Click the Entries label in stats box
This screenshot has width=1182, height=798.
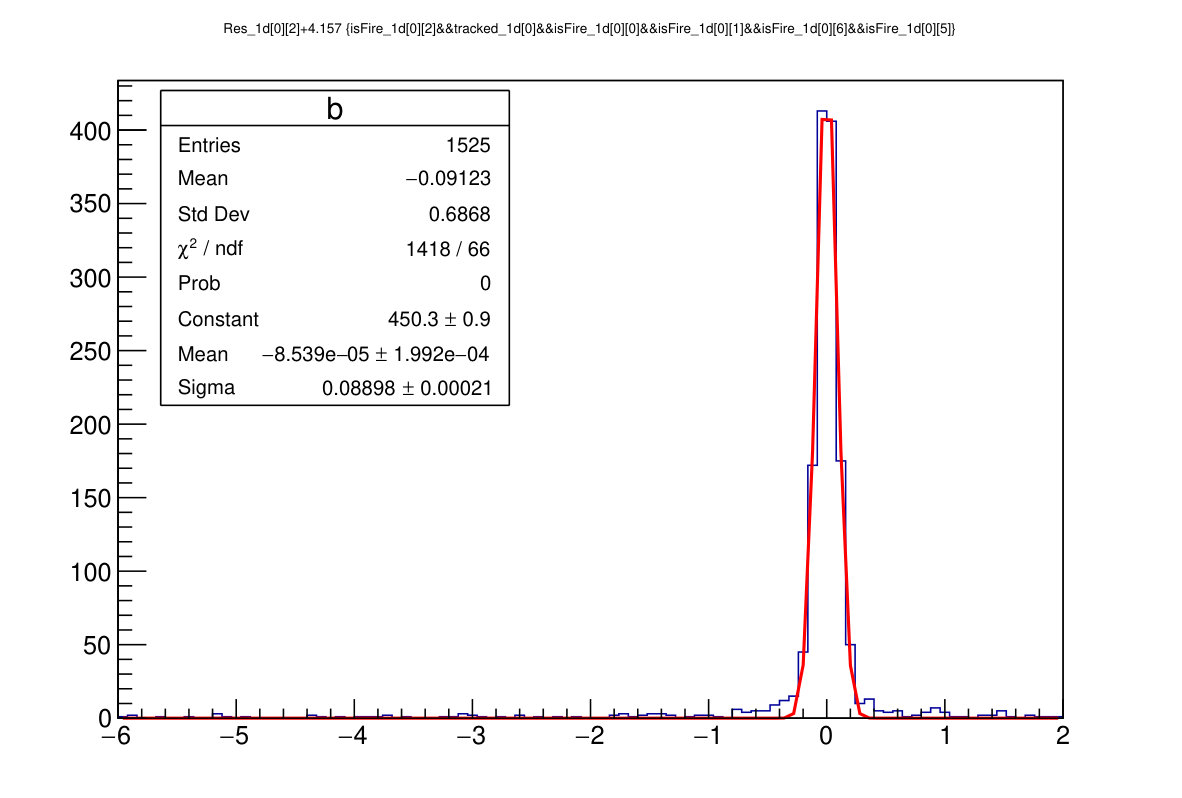click(x=209, y=145)
